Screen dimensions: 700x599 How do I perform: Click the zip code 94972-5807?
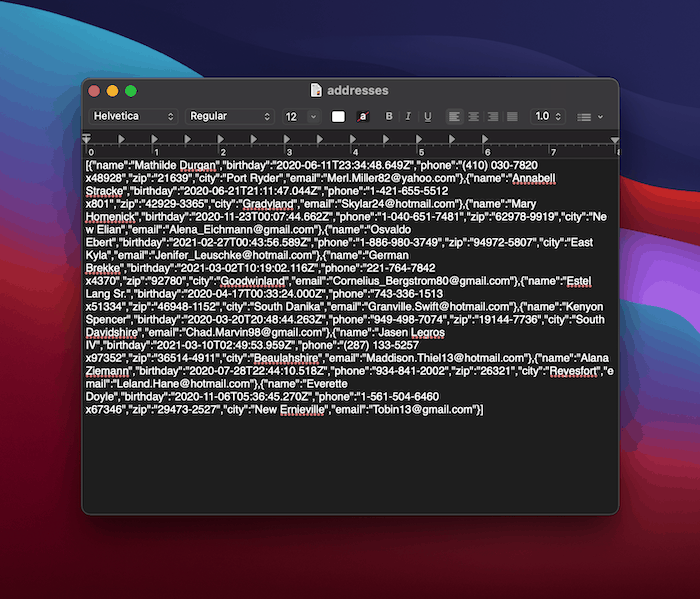(x=502, y=243)
